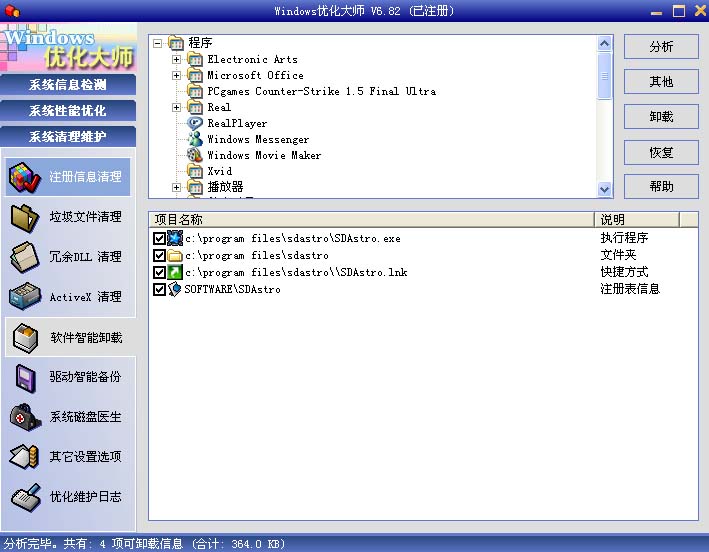This screenshot has width=709, height=552.
Task: Click the 播放器 folder icon
Action: [x=195, y=187]
